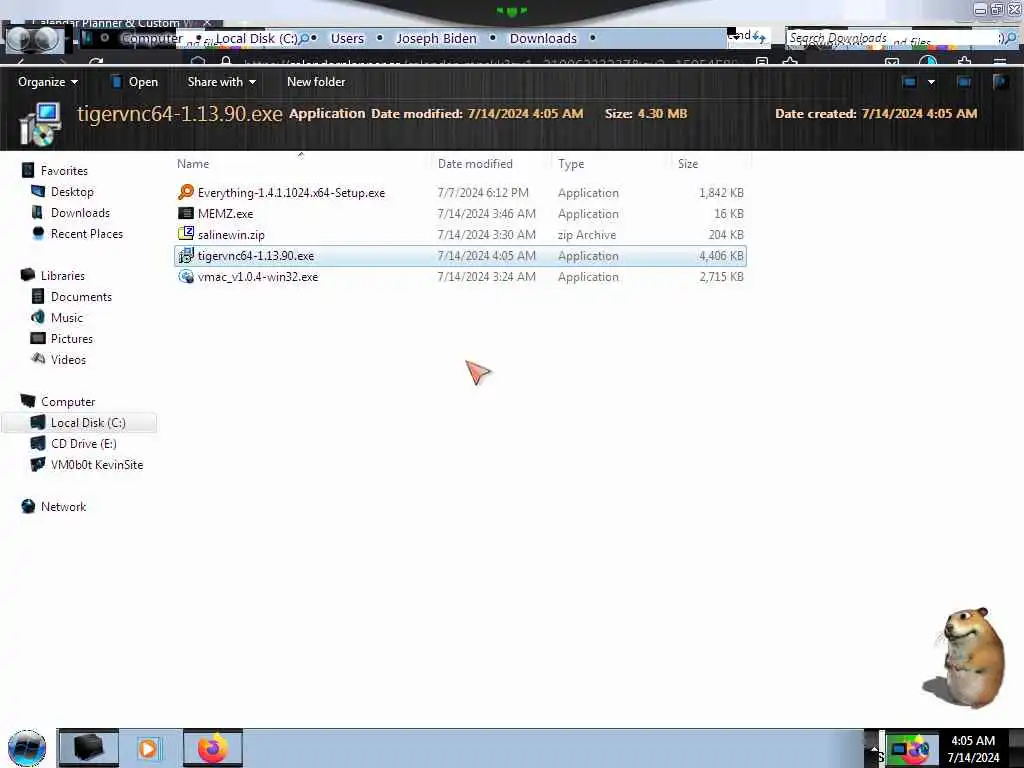Screen dimensions: 1024x768
Task: Click the change view icon
Action: (x=909, y=82)
